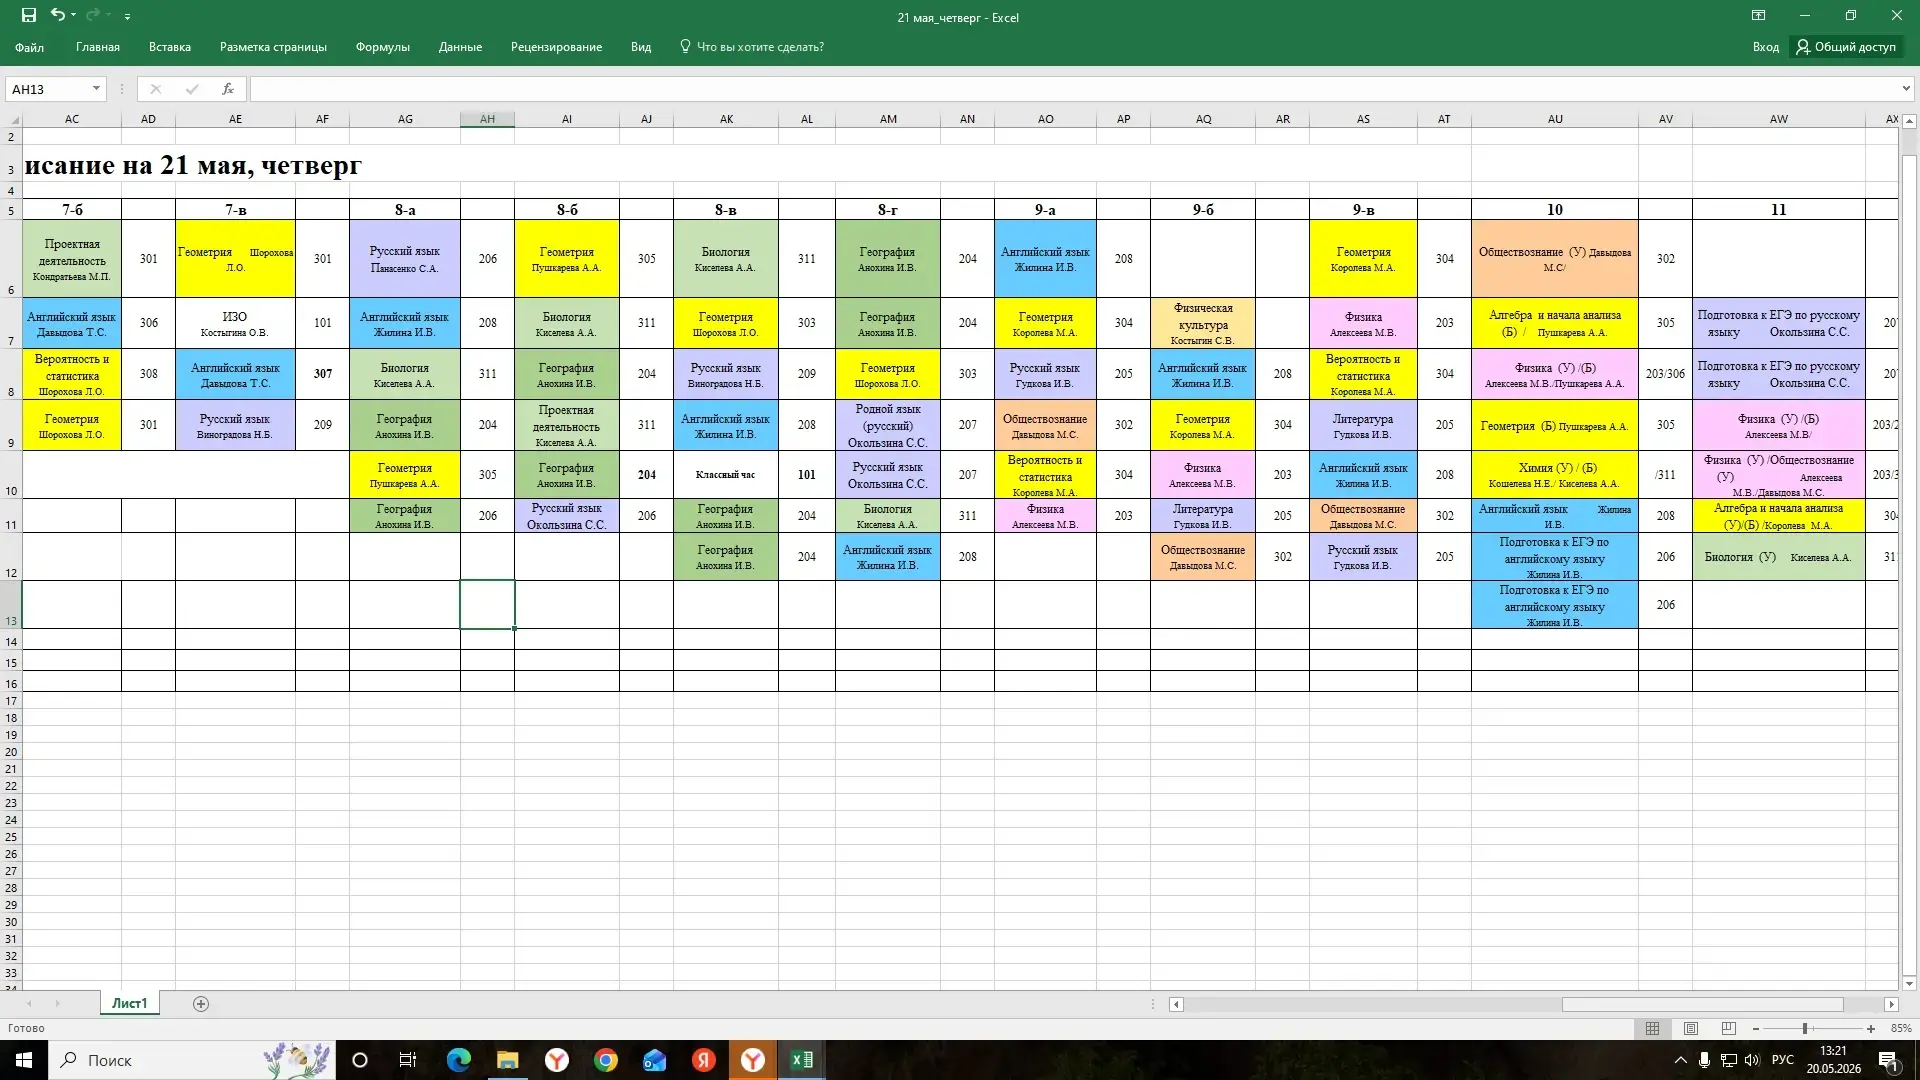This screenshot has width=1920, height=1080.
Task: Click the zoom in plus icon
Action: (1871, 1029)
